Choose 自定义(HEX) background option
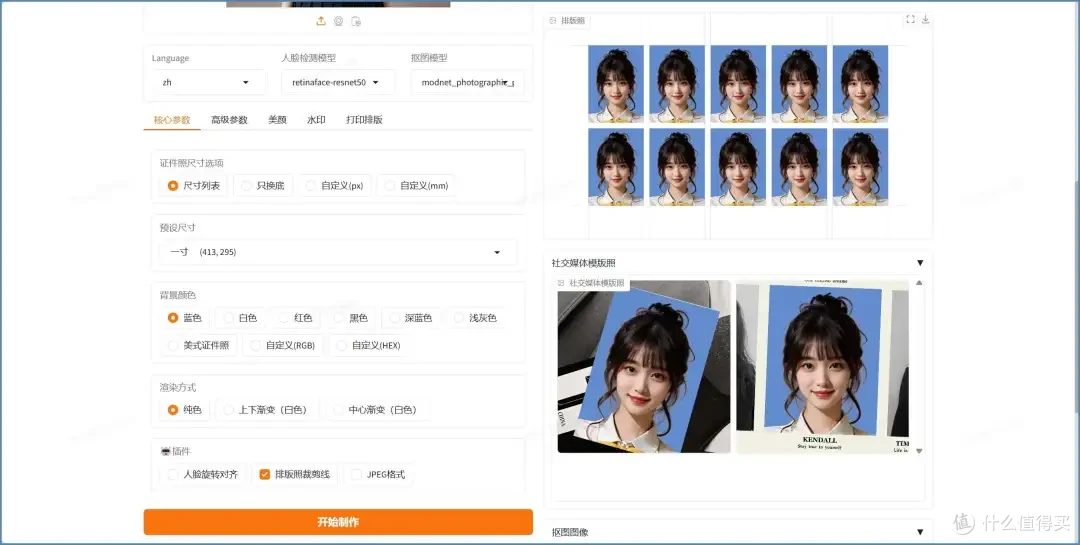The image size is (1080, 545). 368,345
